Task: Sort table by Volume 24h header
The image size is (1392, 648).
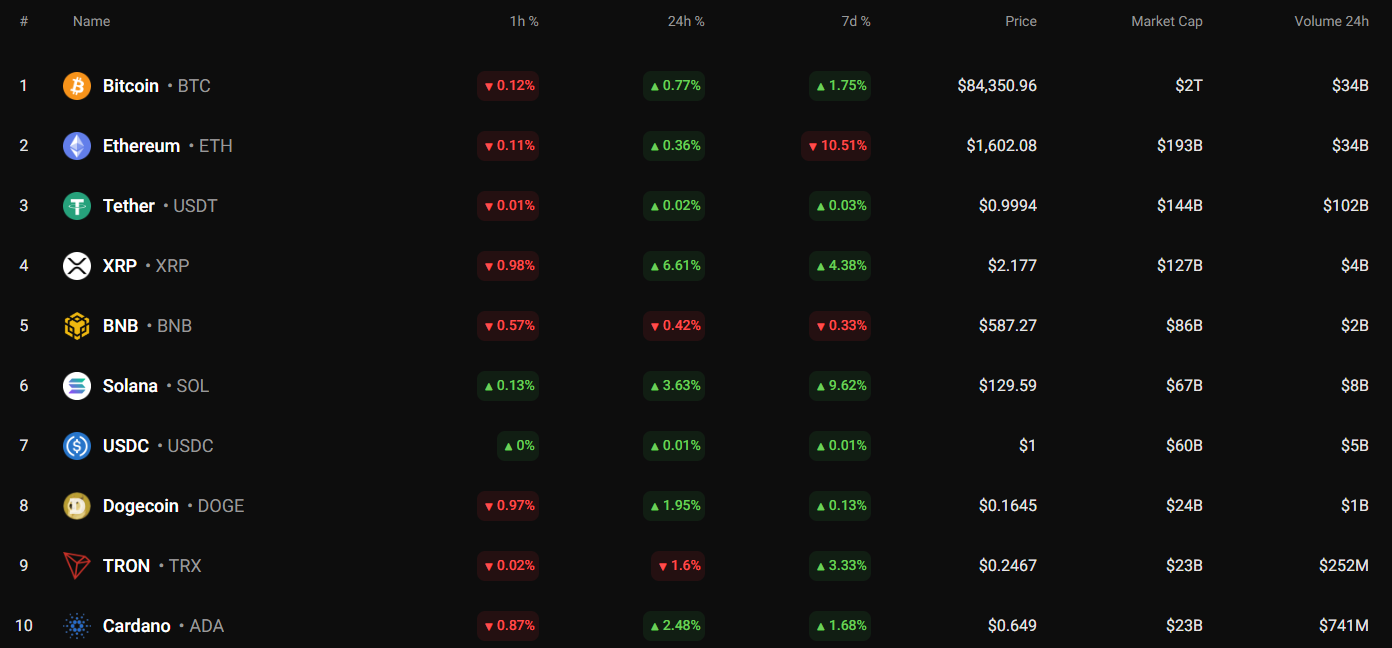Action: (x=1331, y=21)
